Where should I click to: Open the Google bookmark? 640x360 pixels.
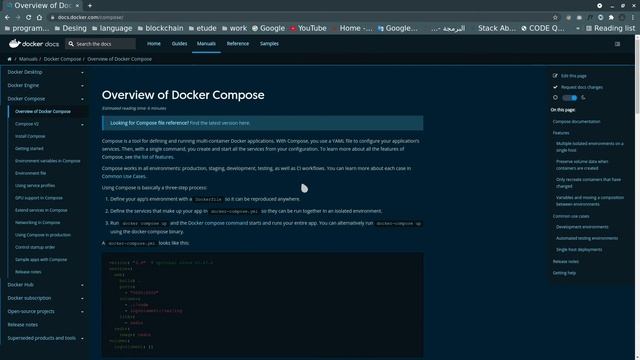tap(268, 28)
